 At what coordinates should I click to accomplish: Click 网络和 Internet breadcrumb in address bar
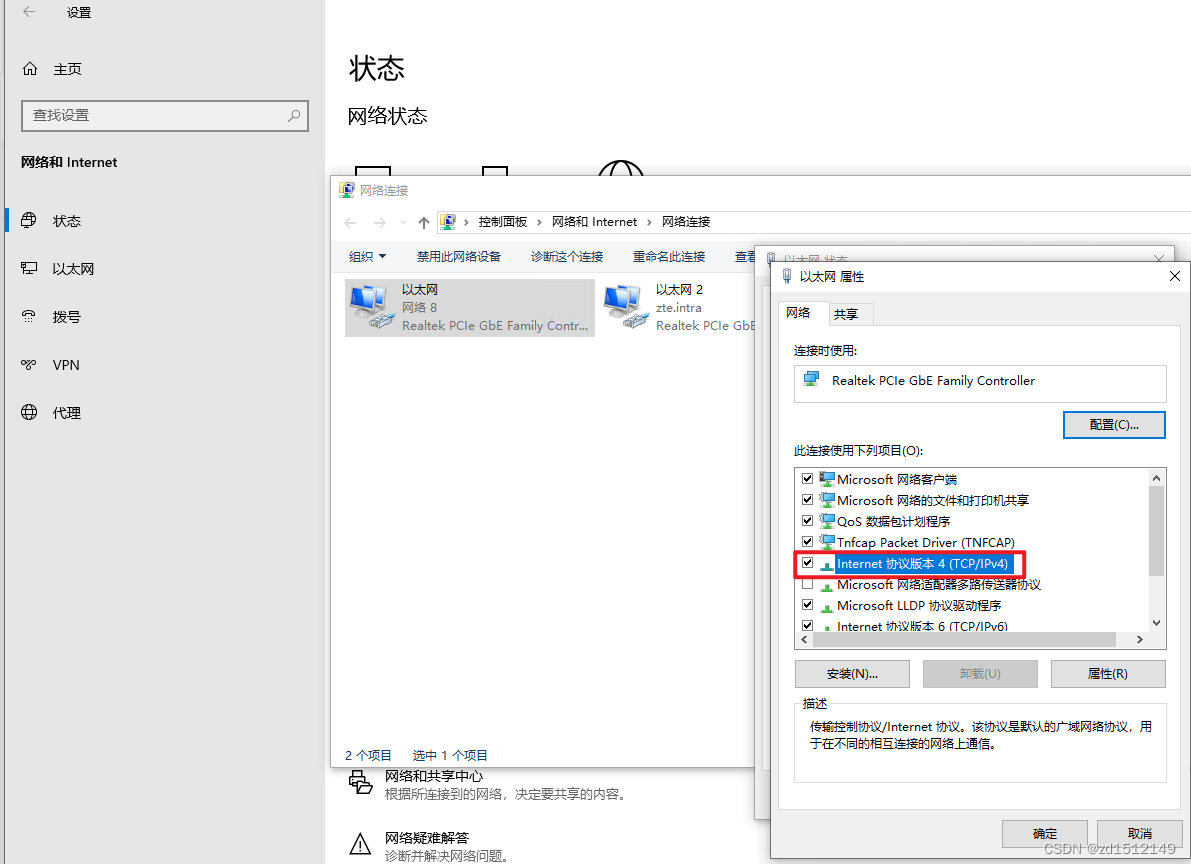[x=595, y=222]
